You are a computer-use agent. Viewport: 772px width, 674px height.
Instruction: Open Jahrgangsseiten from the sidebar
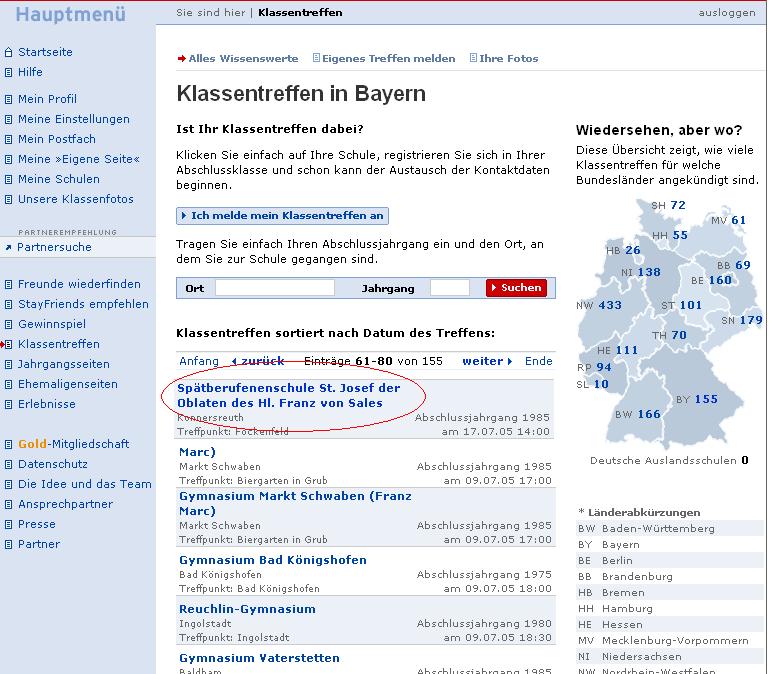click(64, 364)
